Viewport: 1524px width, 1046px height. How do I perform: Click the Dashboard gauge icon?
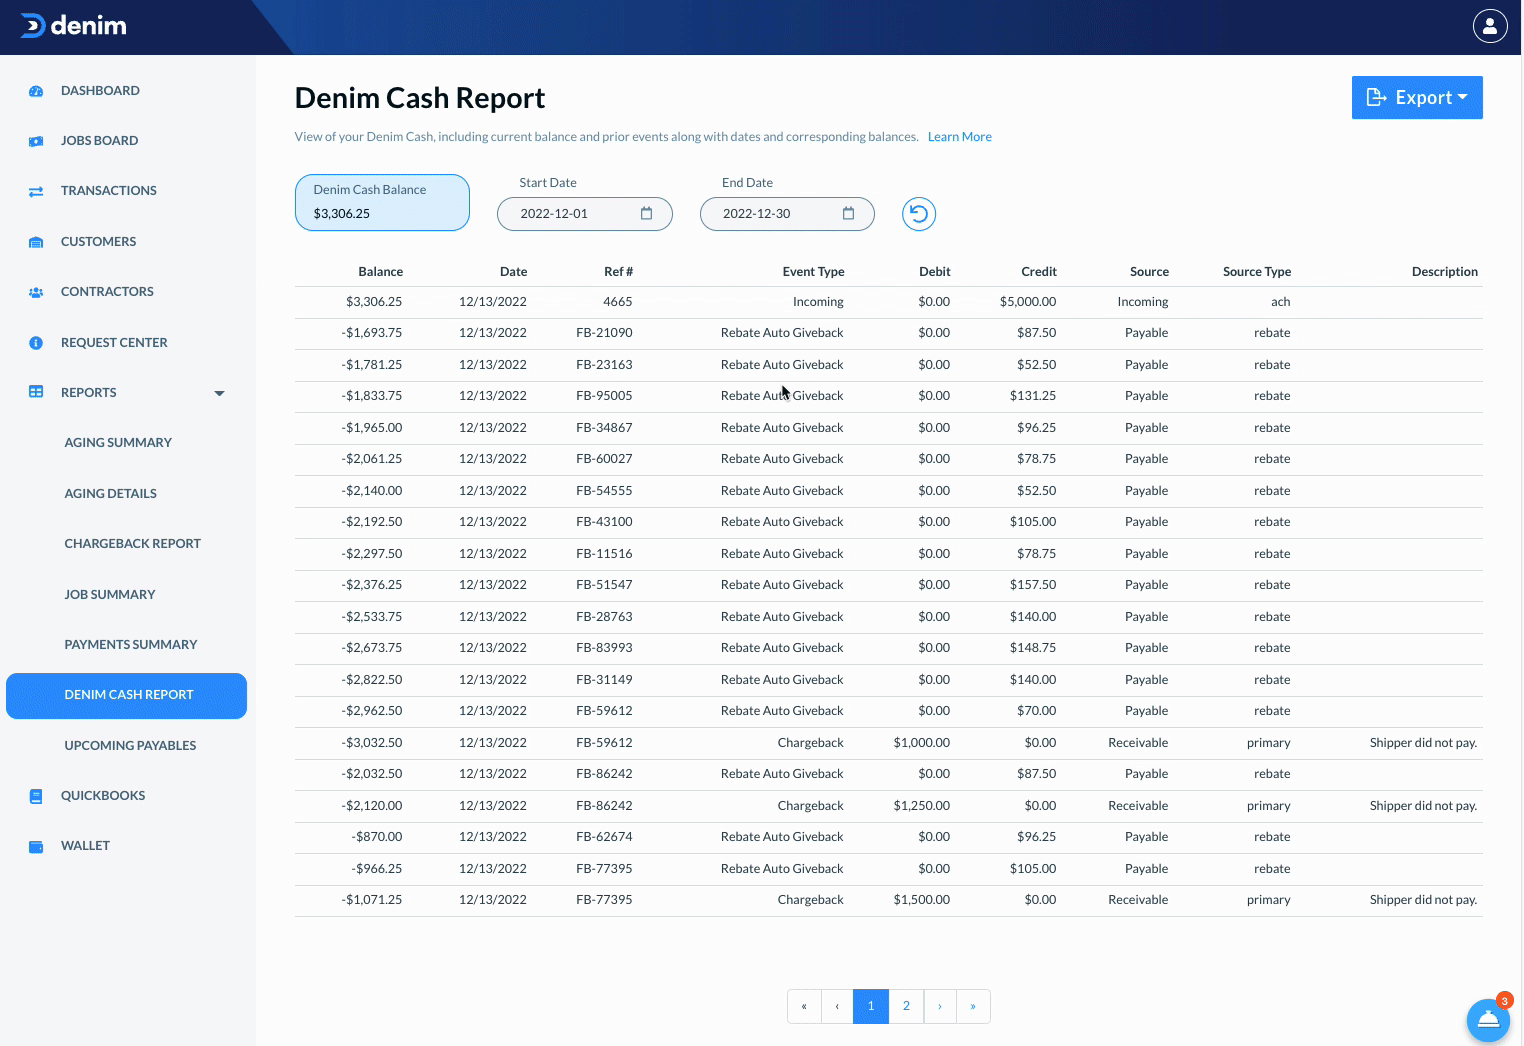pyautogui.click(x=36, y=91)
